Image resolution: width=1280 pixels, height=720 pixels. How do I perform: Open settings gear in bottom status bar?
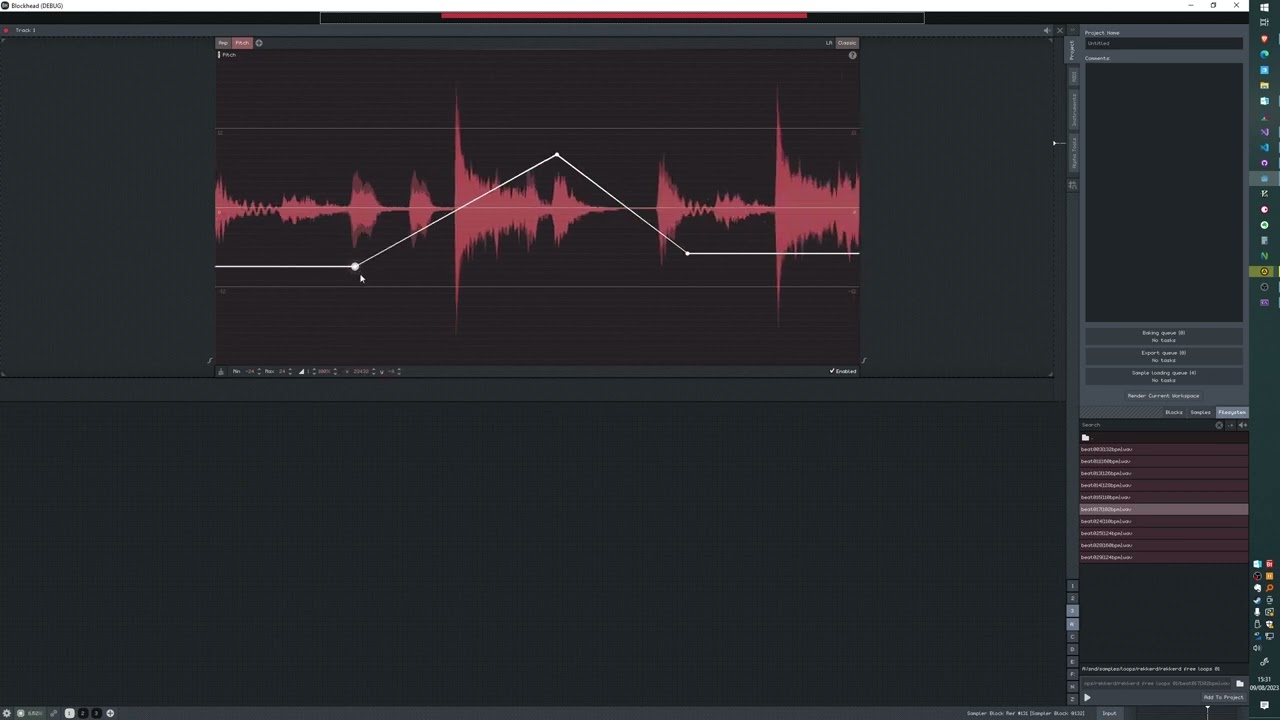(x=7, y=713)
